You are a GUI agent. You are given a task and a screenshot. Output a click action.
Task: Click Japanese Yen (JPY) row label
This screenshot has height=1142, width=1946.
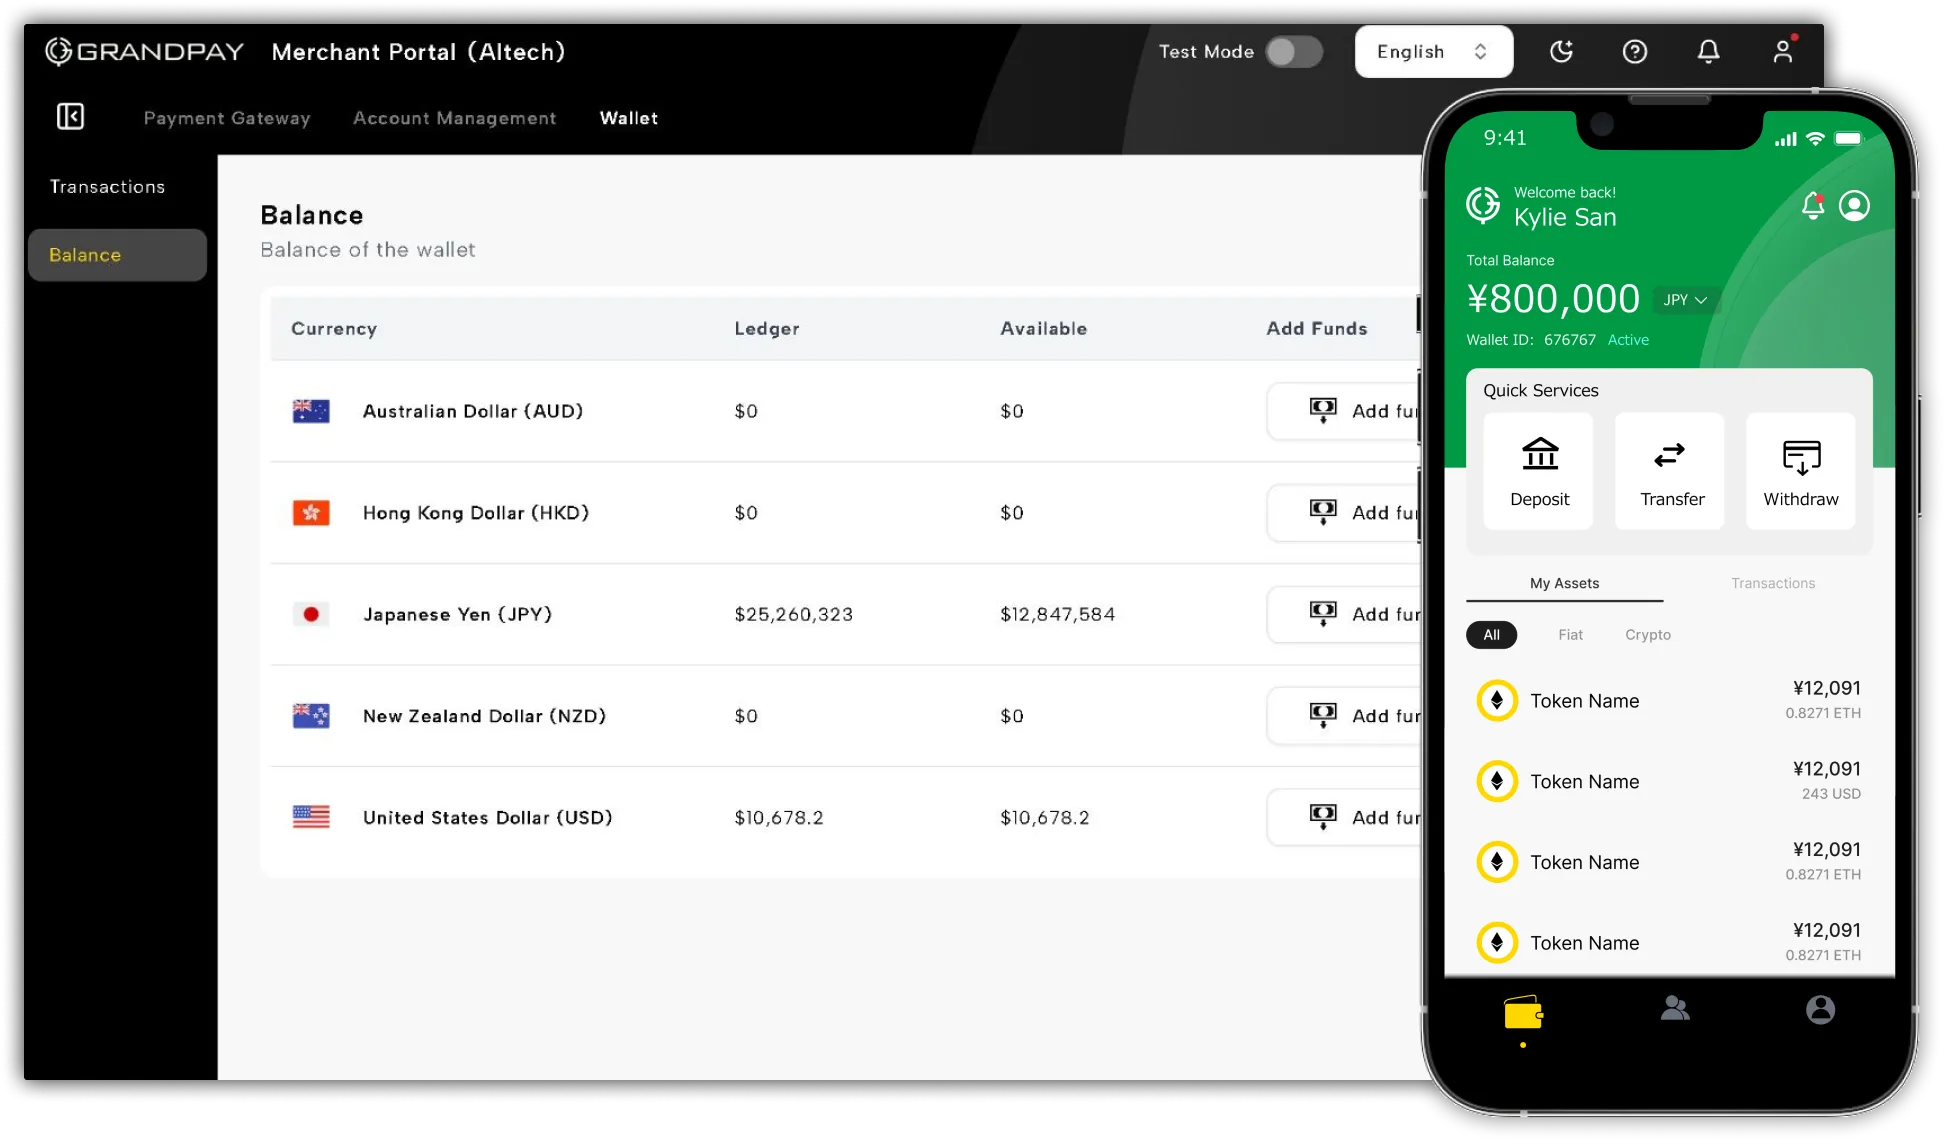(x=457, y=614)
